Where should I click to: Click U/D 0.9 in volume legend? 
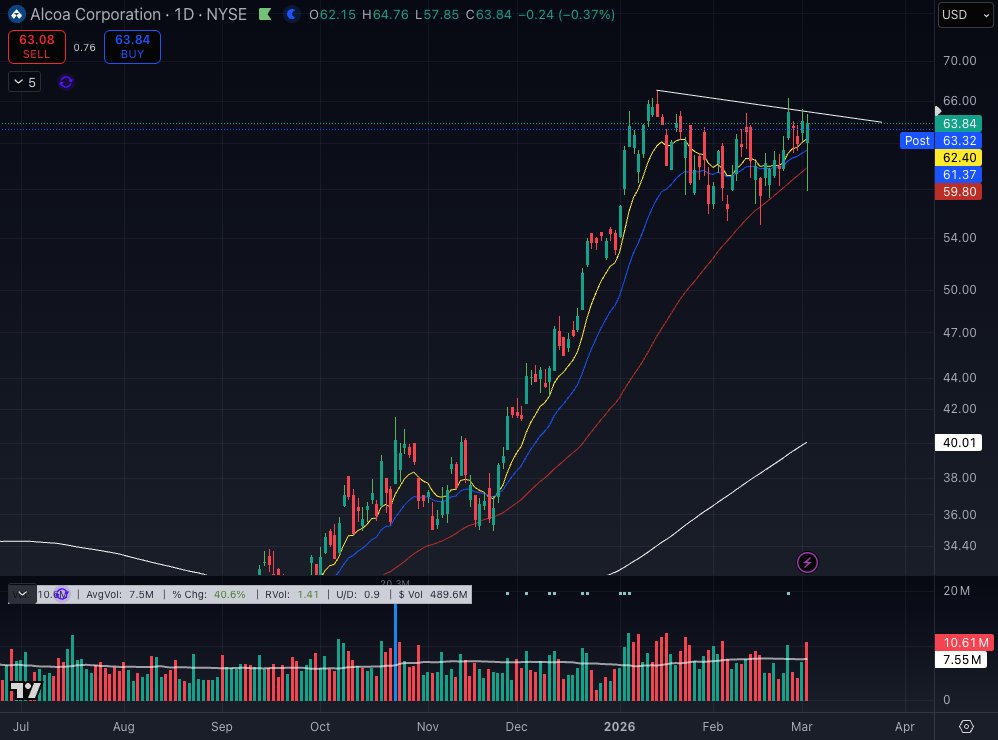click(358, 594)
